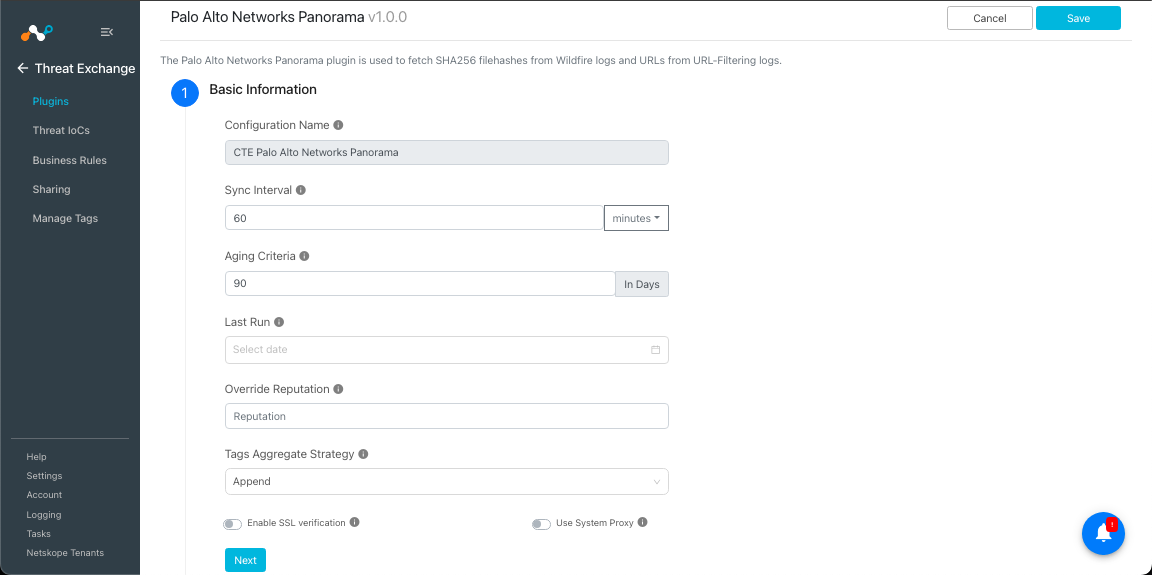Enable the SSL verification toggle

pos(232,524)
